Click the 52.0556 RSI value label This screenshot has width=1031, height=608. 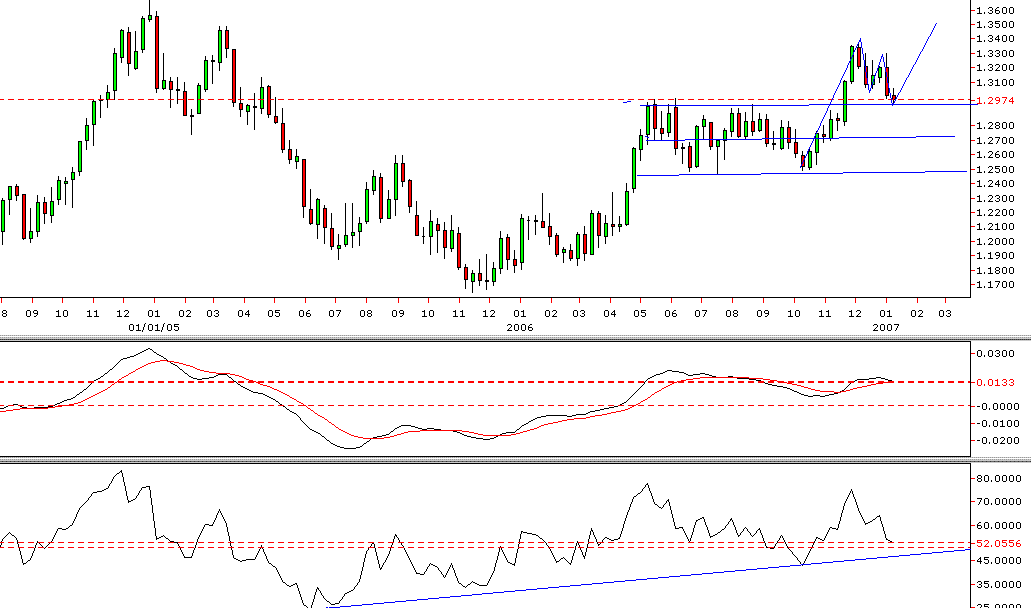[x=999, y=544]
